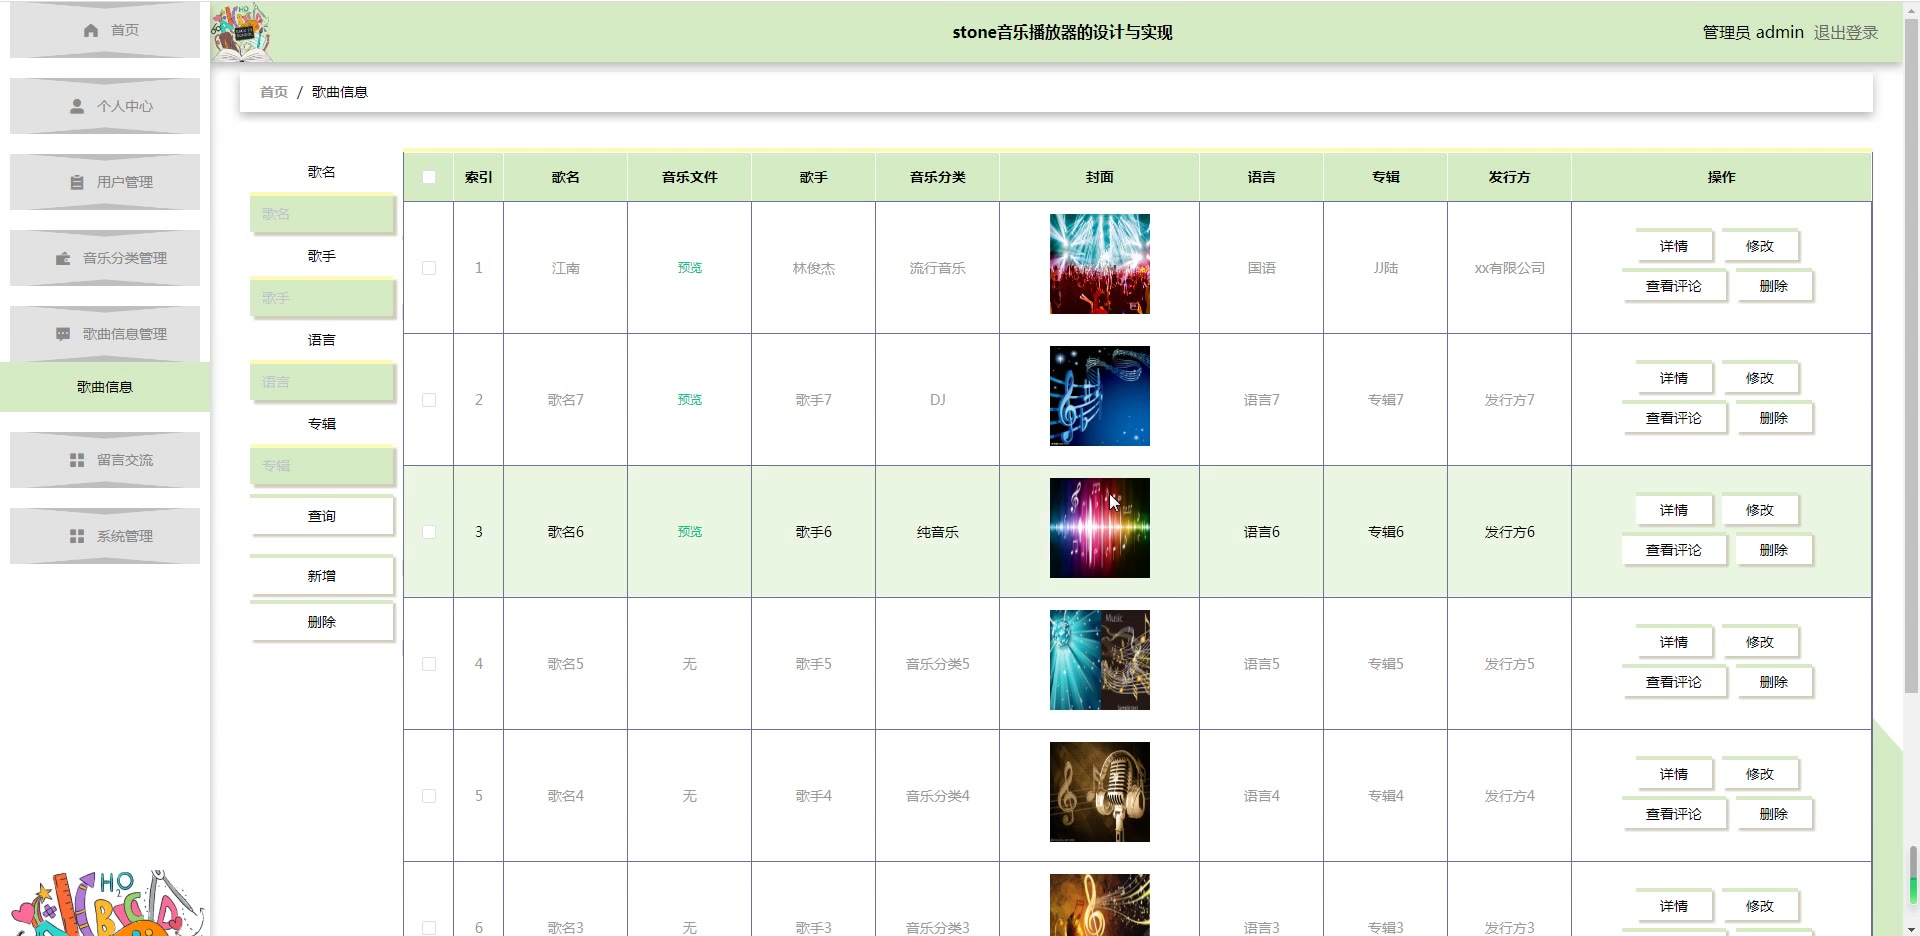Click 修改 for 江南 row
Viewport: 1920px width, 936px height.
pyautogui.click(x=1760, y=246)
